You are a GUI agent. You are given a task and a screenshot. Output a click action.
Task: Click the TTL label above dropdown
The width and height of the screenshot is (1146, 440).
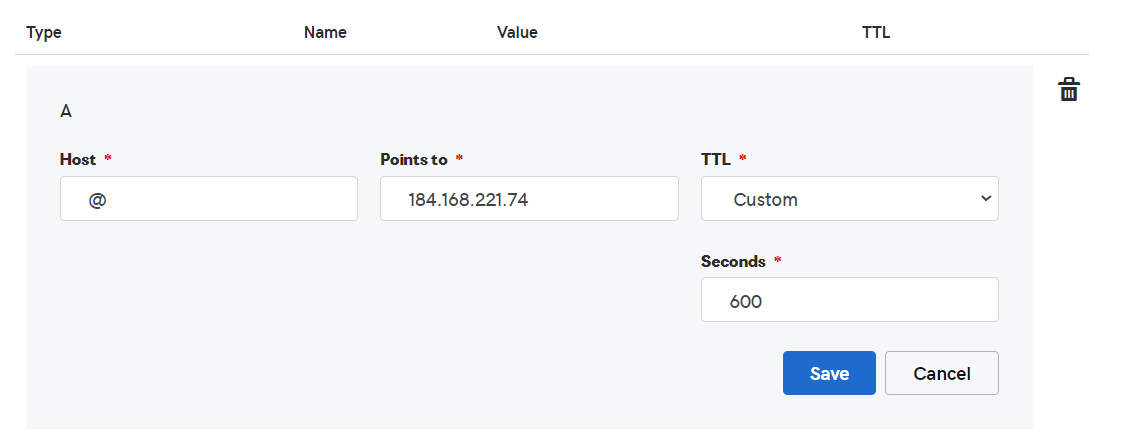click(x=716, y=159)
